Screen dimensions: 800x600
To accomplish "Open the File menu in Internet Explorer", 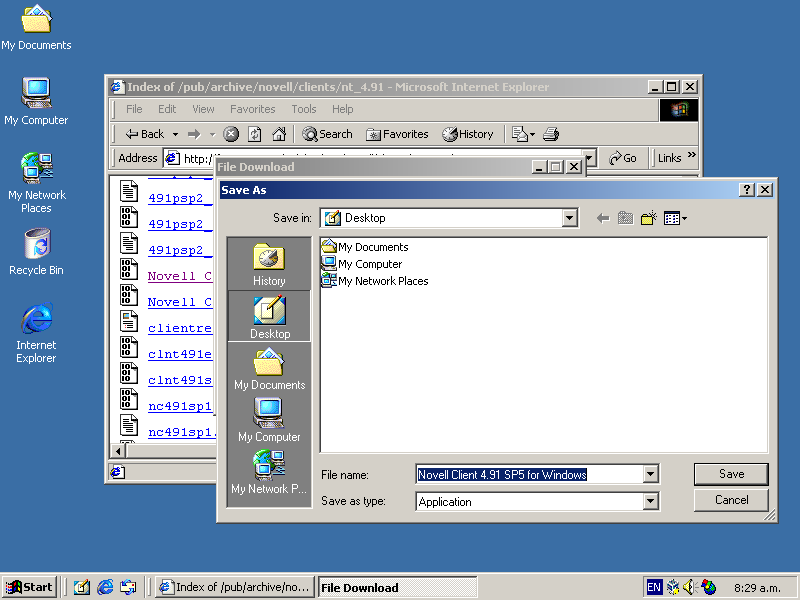I will click(134, 109).
